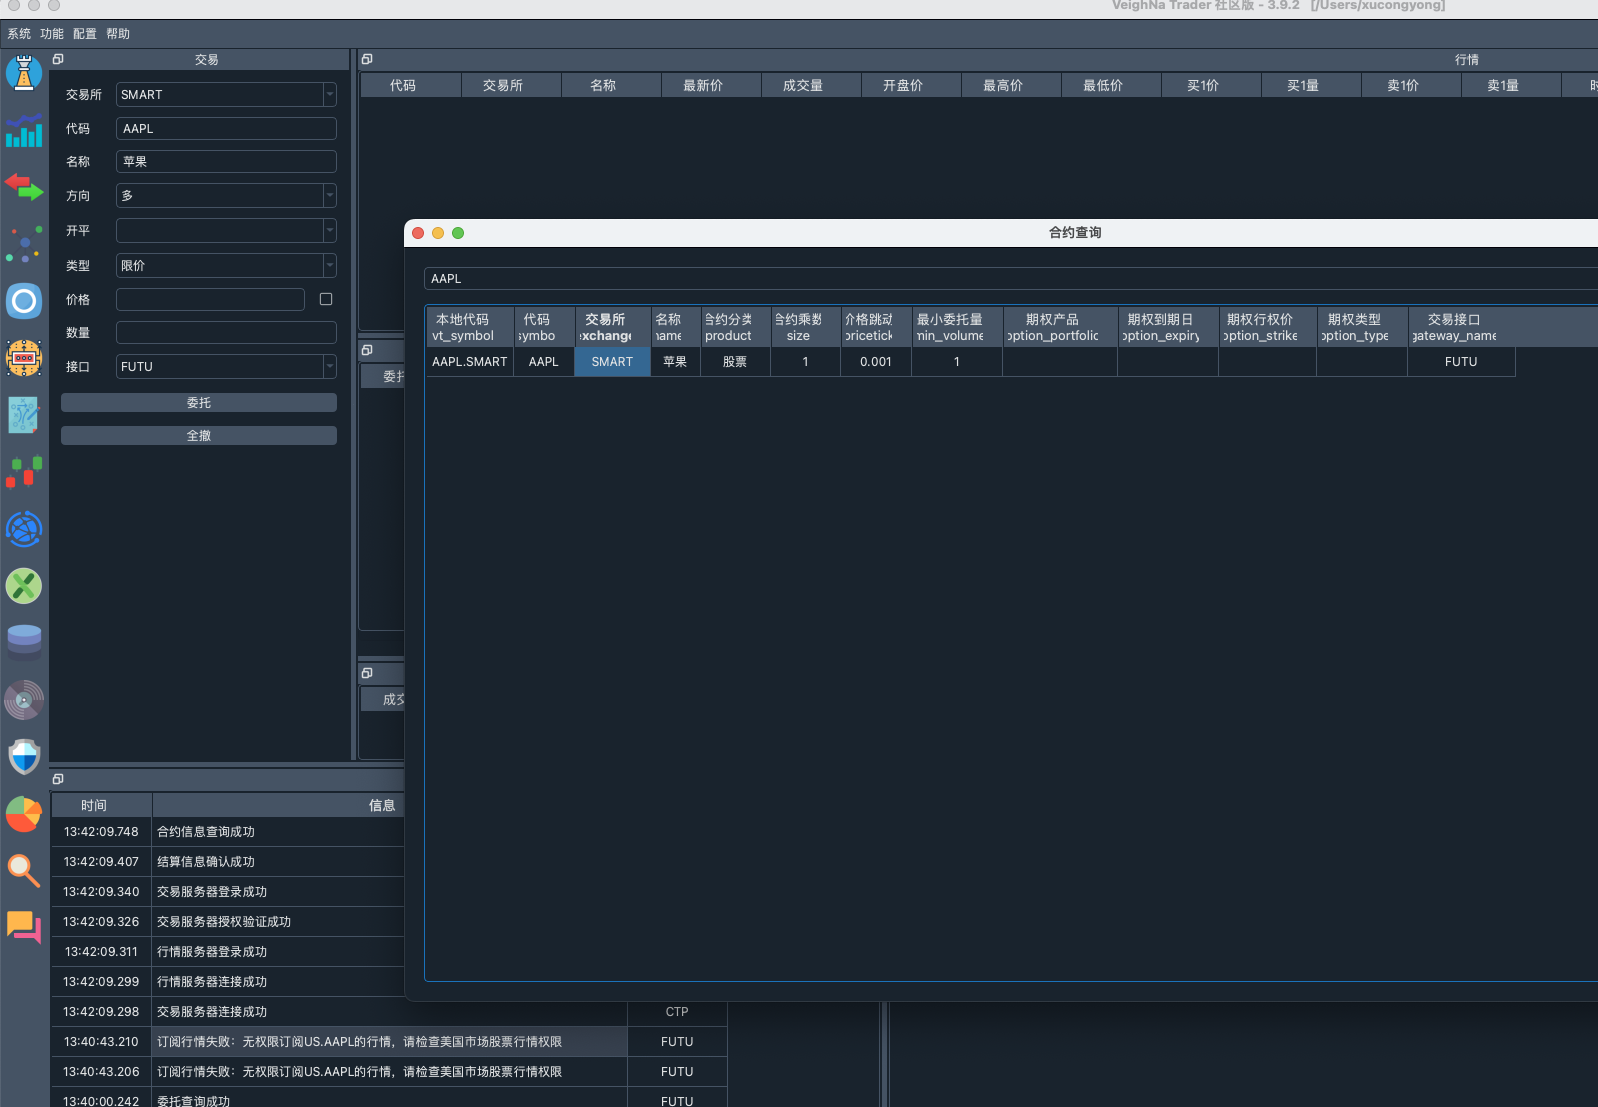Click the 最新价 column header in 行情 panel

tap(711, 85)
